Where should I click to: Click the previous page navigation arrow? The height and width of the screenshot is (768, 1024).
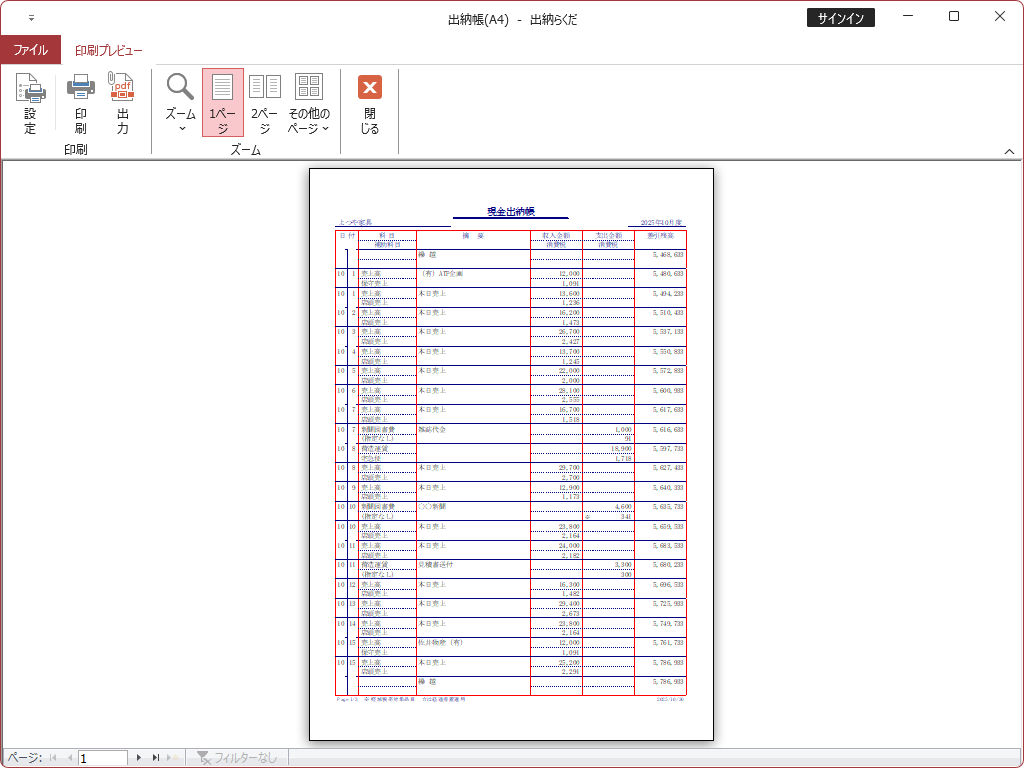coord(69,758)
